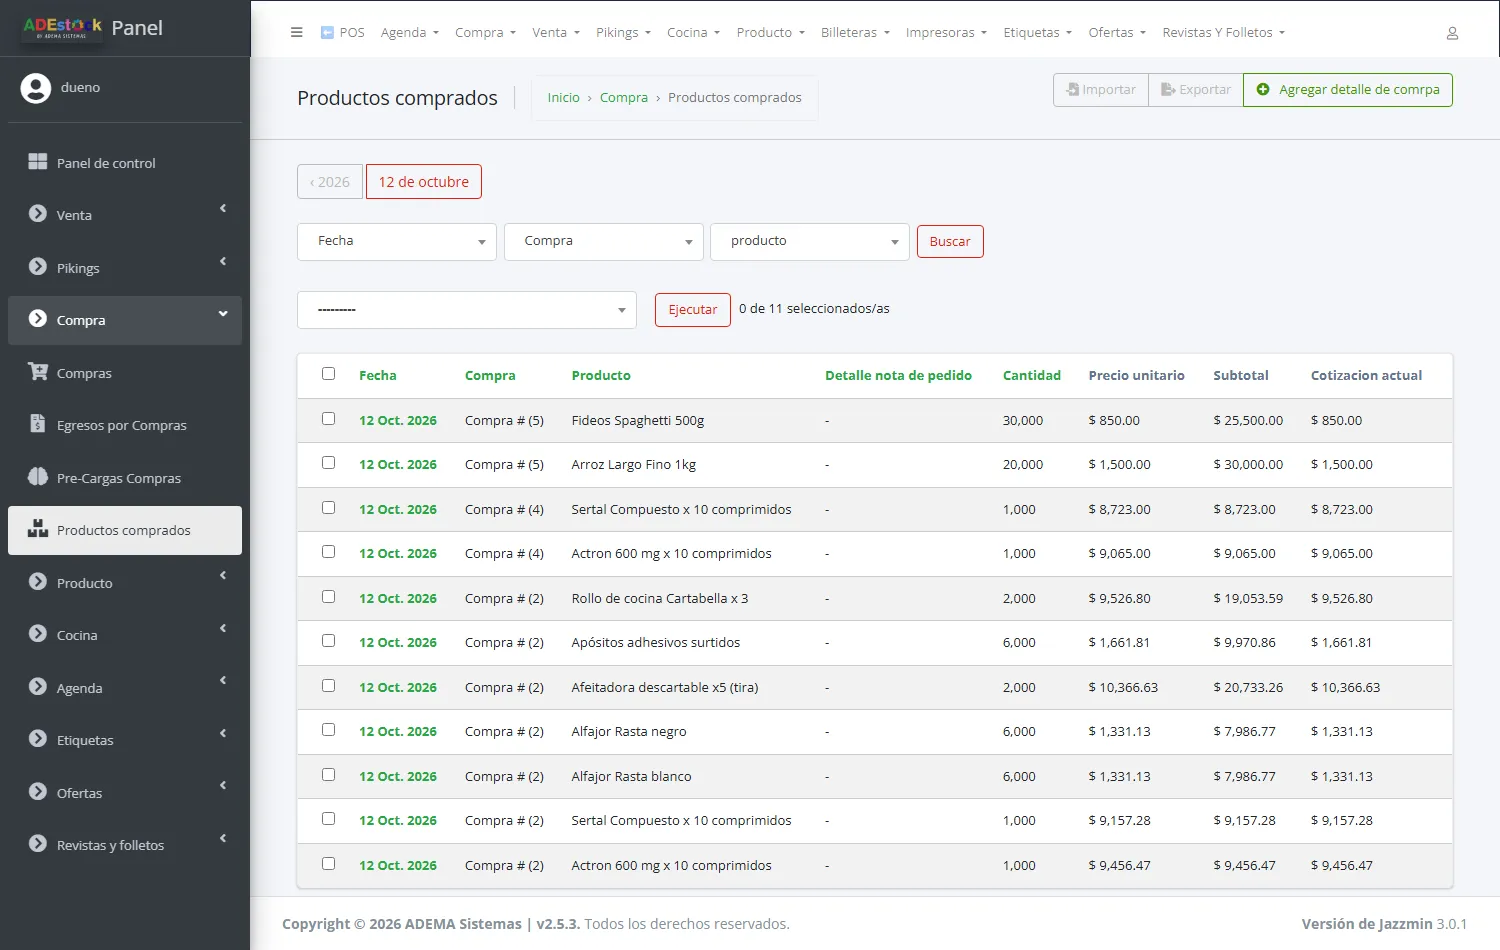This screenshot has width=1500, height=950.
Task: Click the Buscar button
Action: [x=950, y=242]
